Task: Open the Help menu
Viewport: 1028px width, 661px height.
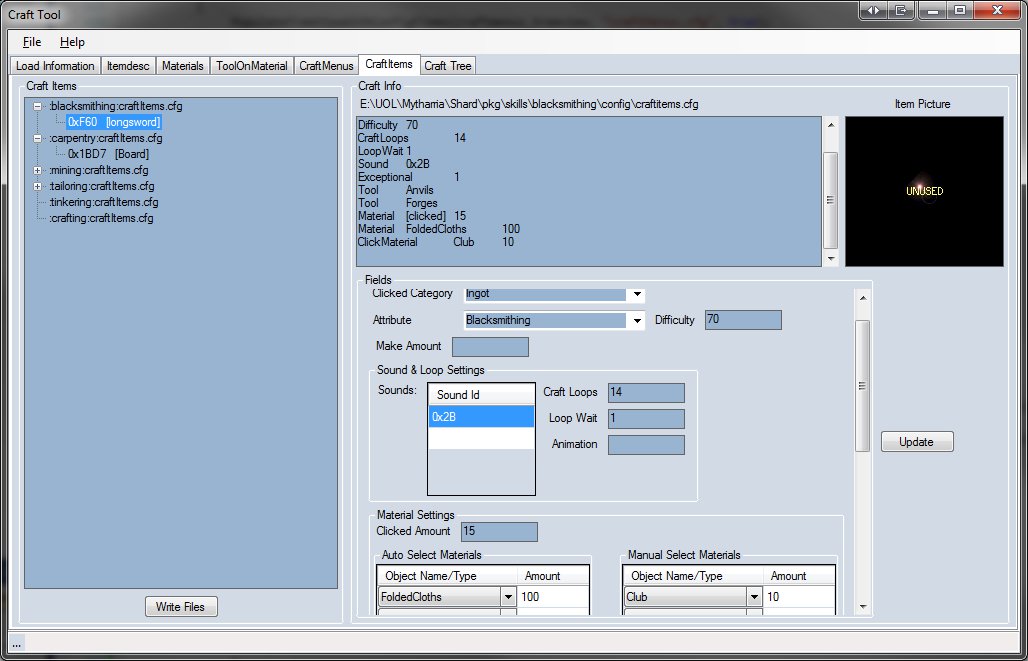Action: tap(72, 42)
